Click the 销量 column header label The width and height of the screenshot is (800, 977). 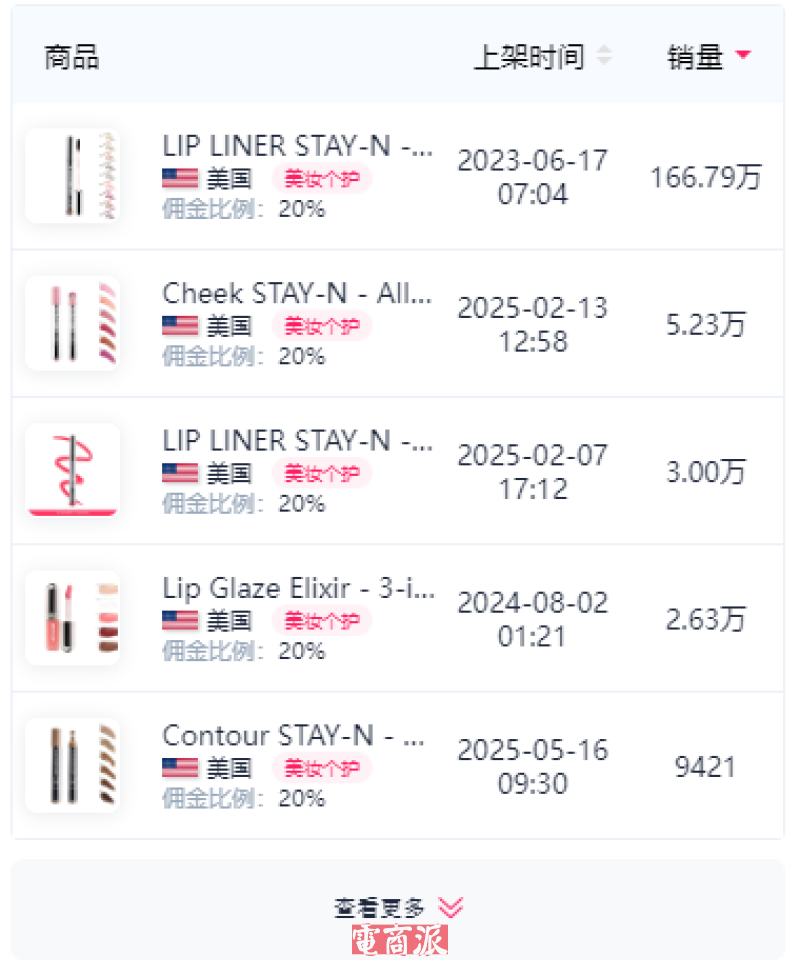[x=695, y=57]
